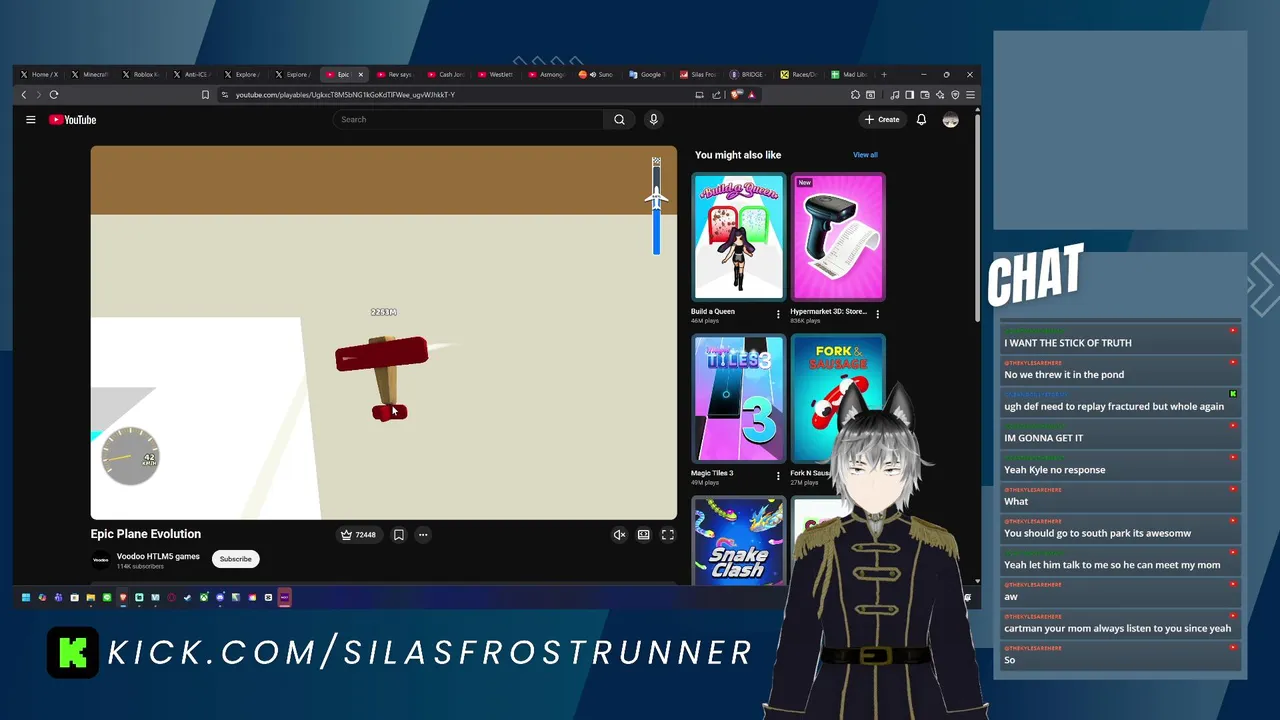Bookmark this page via the address bar icon
The image size is (1280, 720).
(205, 95)
